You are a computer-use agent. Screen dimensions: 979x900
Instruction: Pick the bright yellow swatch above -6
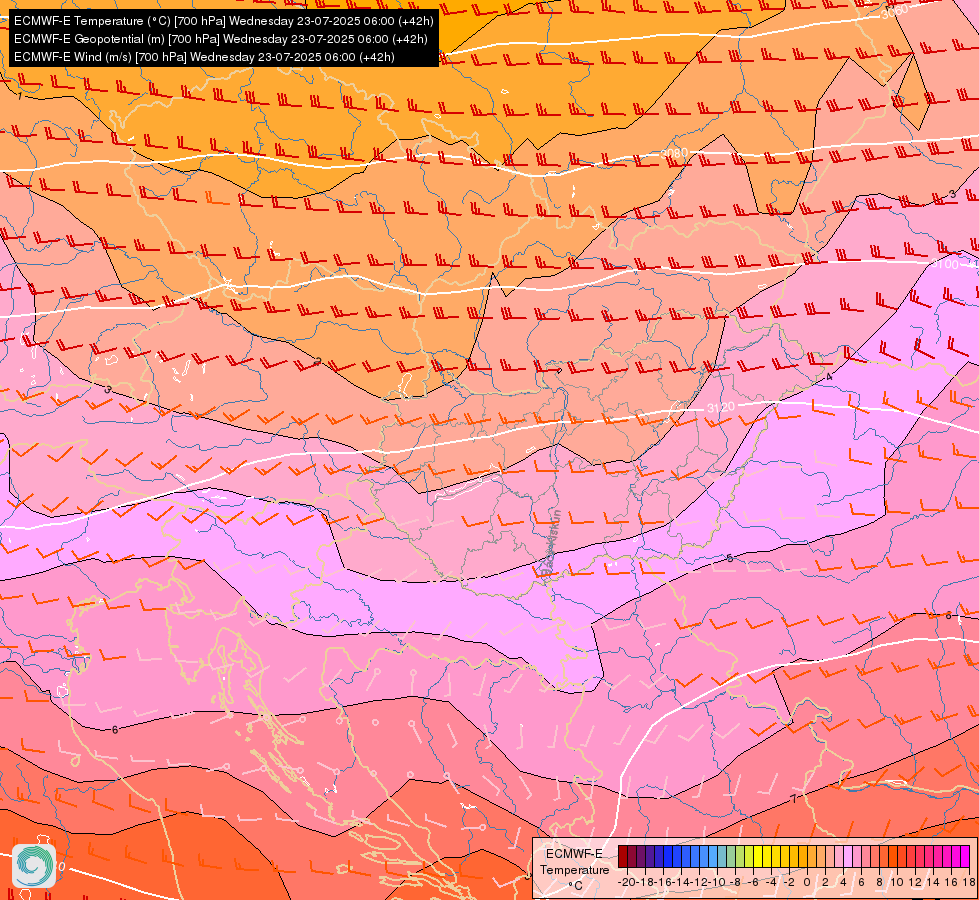(758, 856)
